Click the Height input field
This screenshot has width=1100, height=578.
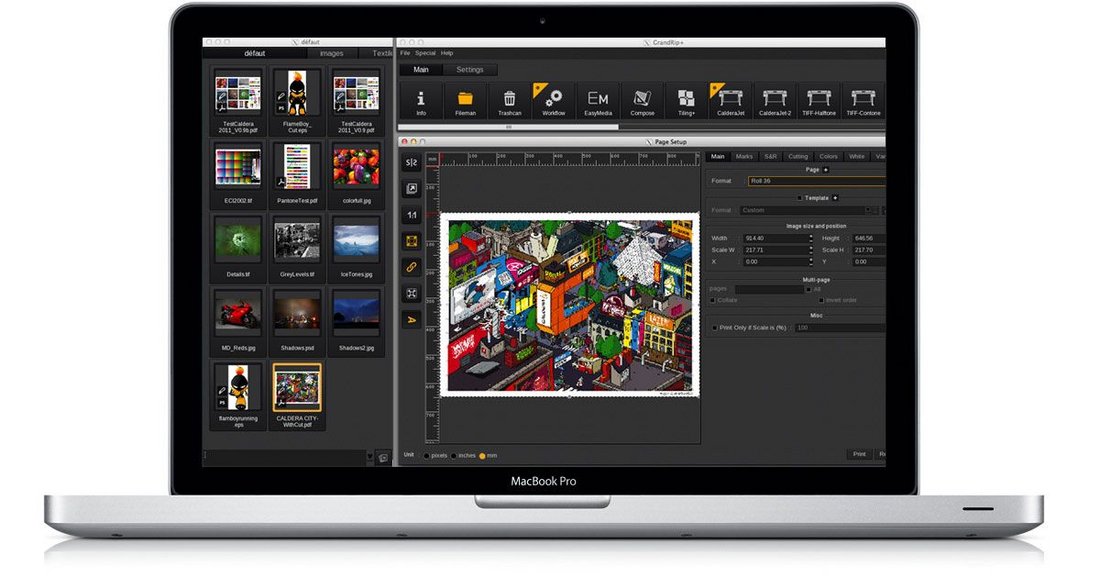tap(868, 238)
